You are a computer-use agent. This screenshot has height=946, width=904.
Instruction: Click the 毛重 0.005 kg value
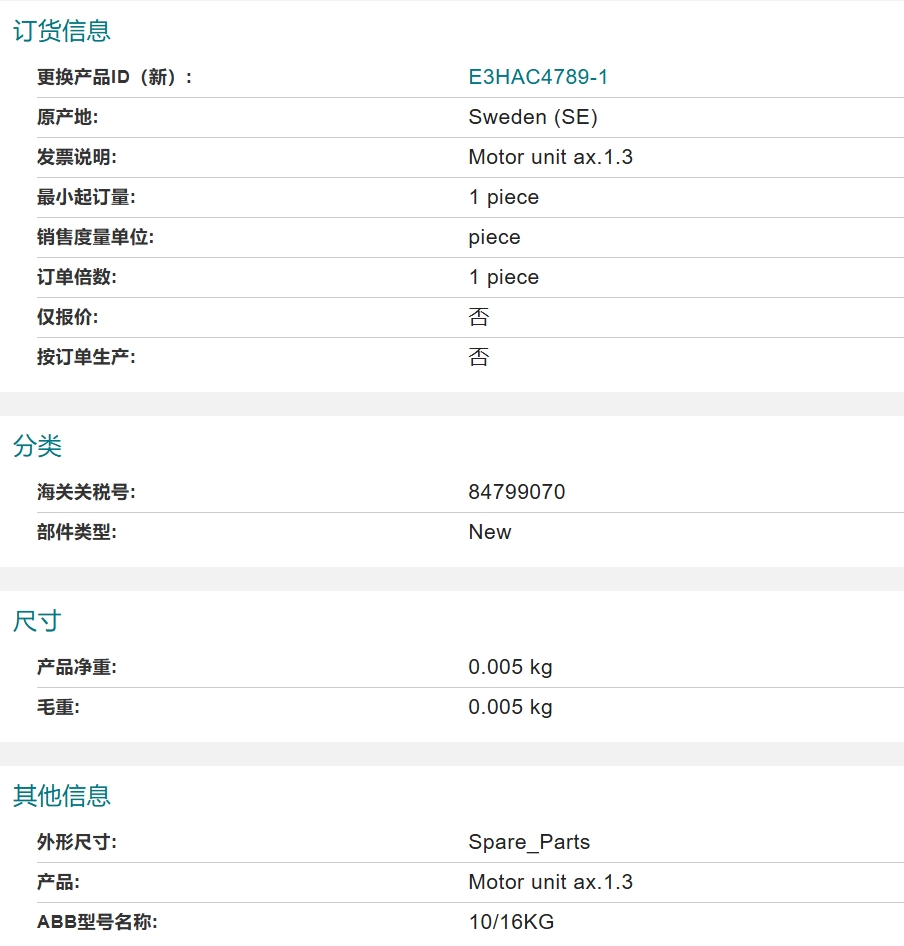[510, 707]
